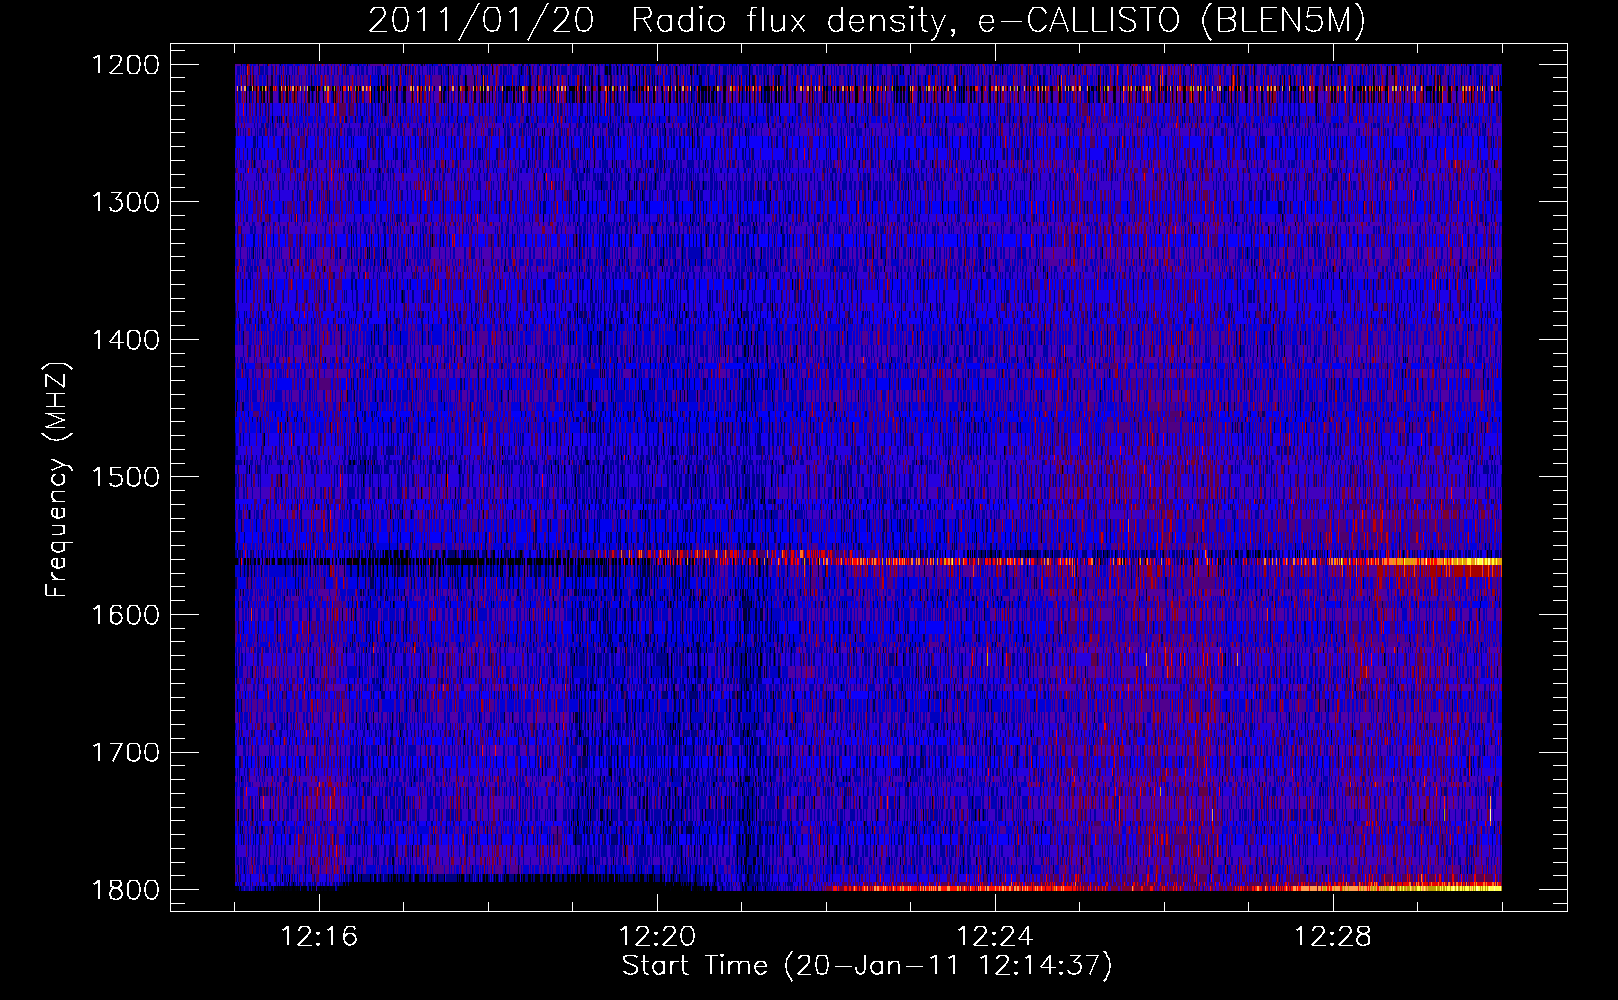Click the 1300 frequency tick label
Screen dimensions: 1618x1000
[x=125, y=202]
